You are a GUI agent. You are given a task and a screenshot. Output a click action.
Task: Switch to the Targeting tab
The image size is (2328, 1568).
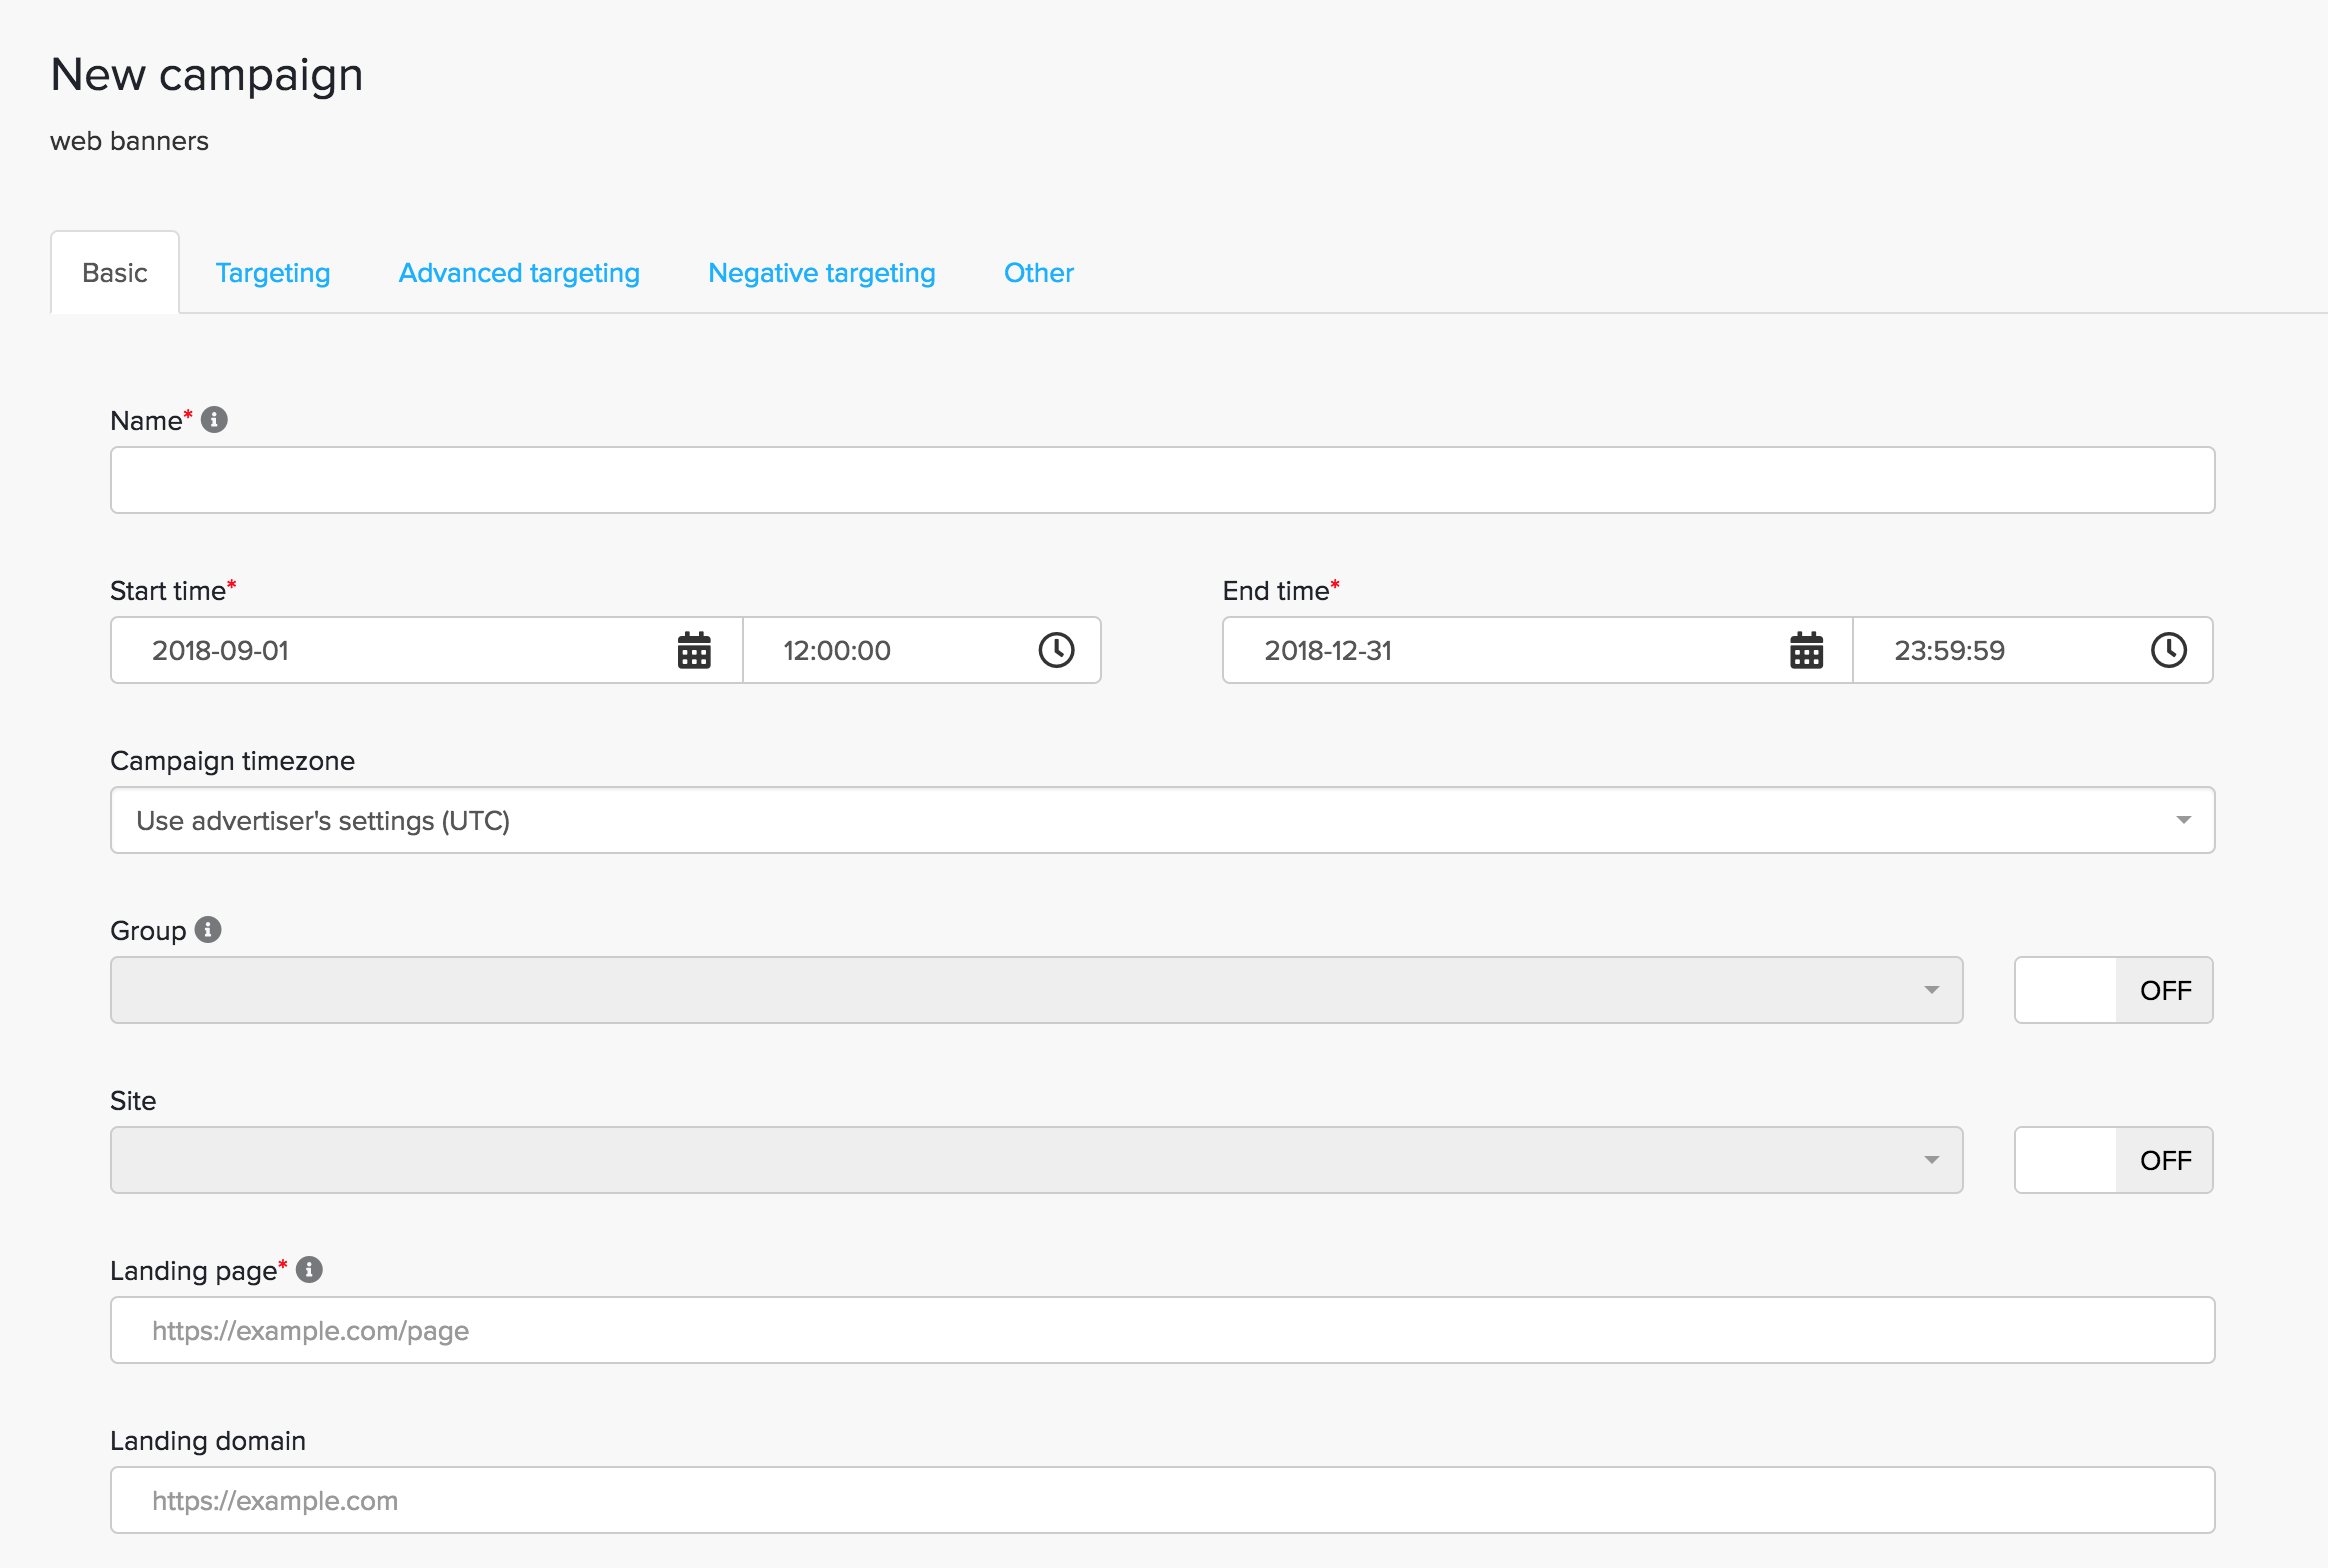pos(273,273)
